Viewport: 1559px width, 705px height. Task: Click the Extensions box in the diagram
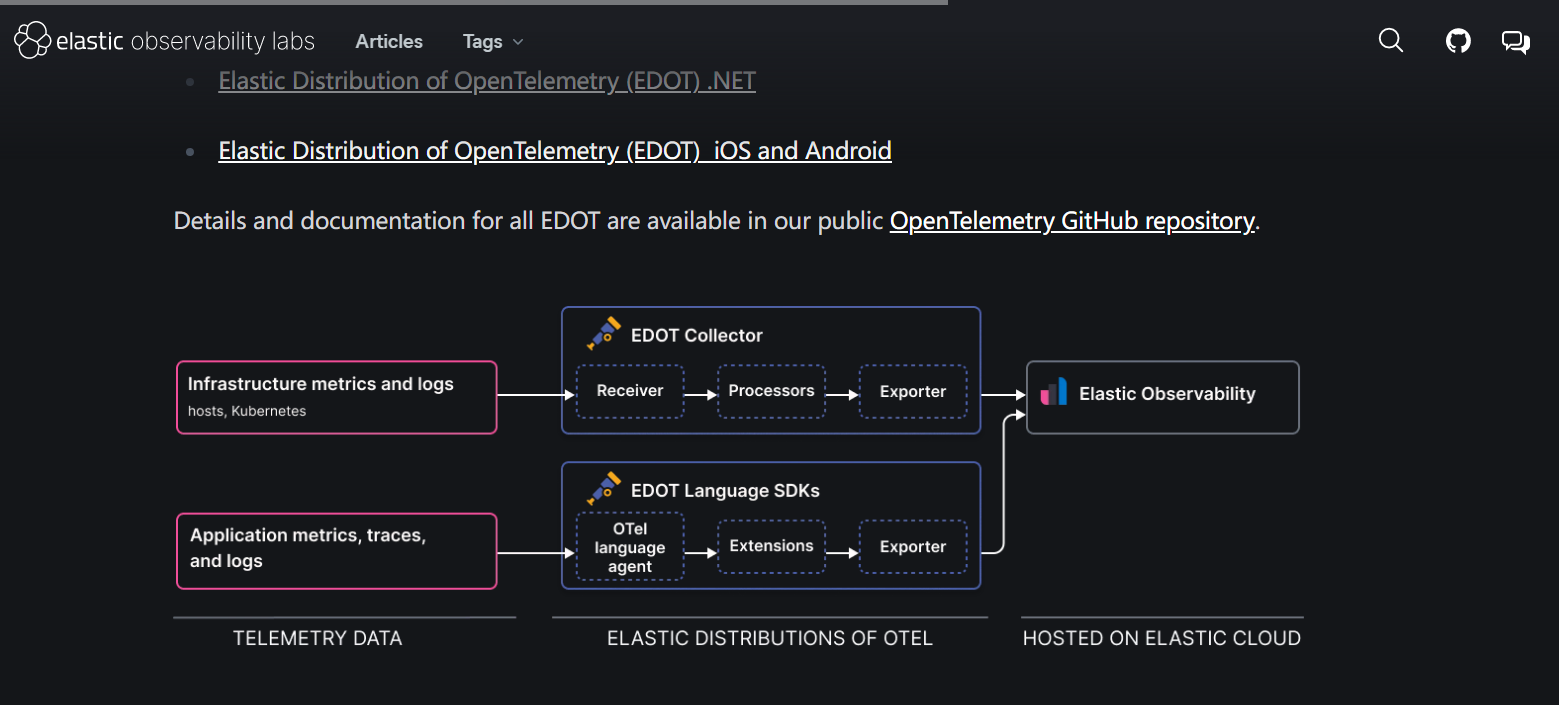click(771, 546)
